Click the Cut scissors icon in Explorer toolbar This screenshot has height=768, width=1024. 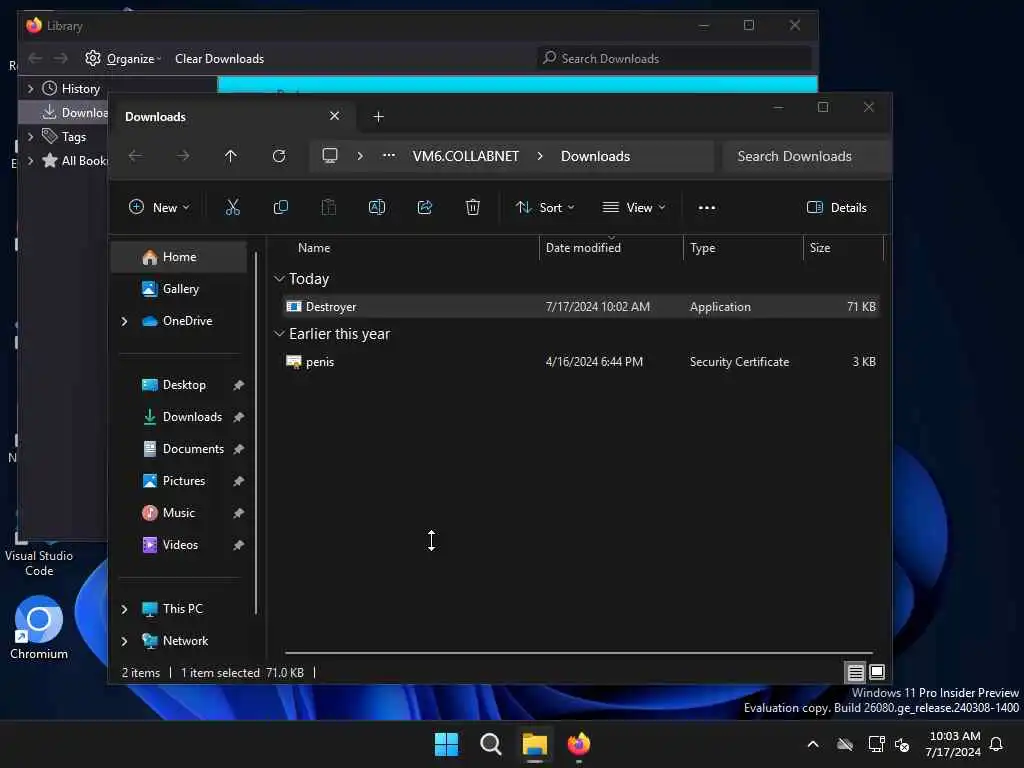(x=232, y=208)
